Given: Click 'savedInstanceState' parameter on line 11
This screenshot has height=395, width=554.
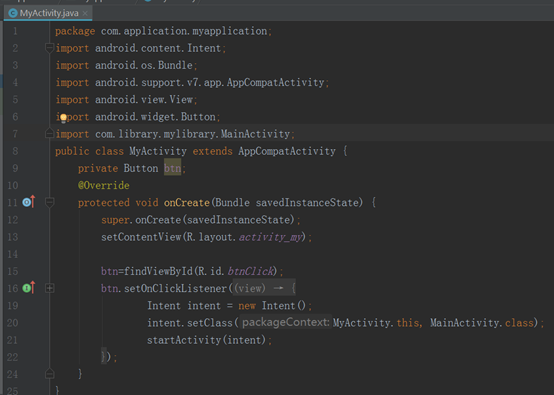Looking at the screenshot, I should (307, 202).
